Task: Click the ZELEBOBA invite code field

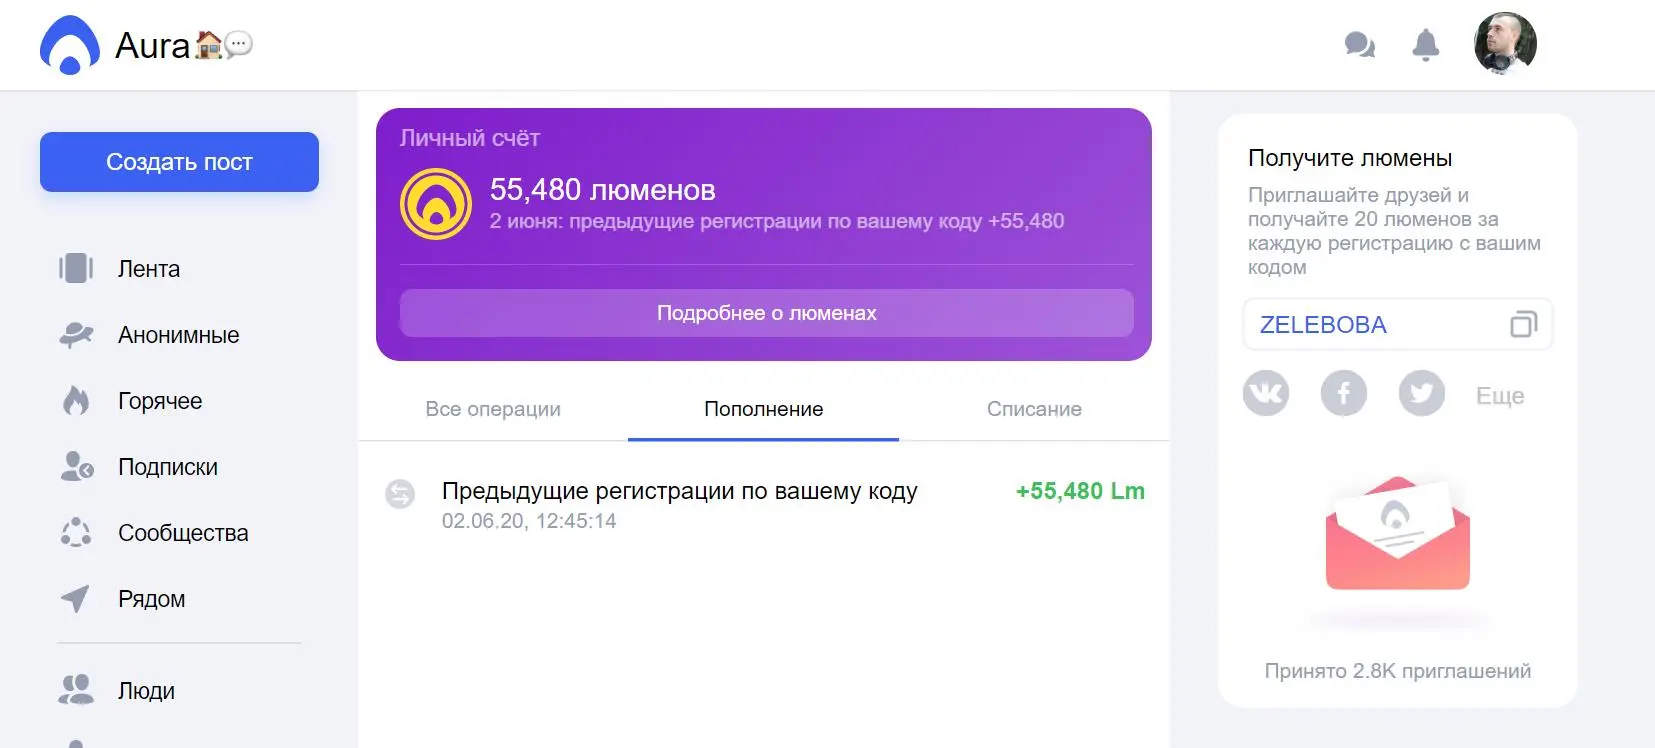Action: click(x=1397, y=325)
